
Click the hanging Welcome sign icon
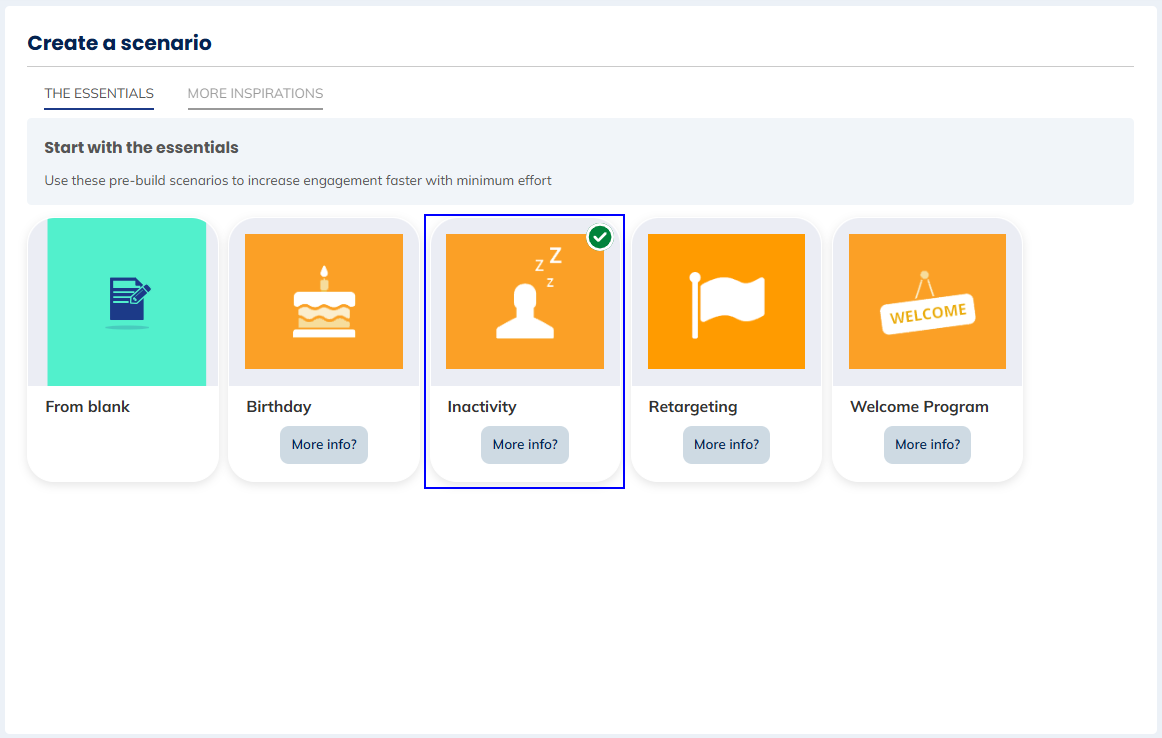coord(927,304)
